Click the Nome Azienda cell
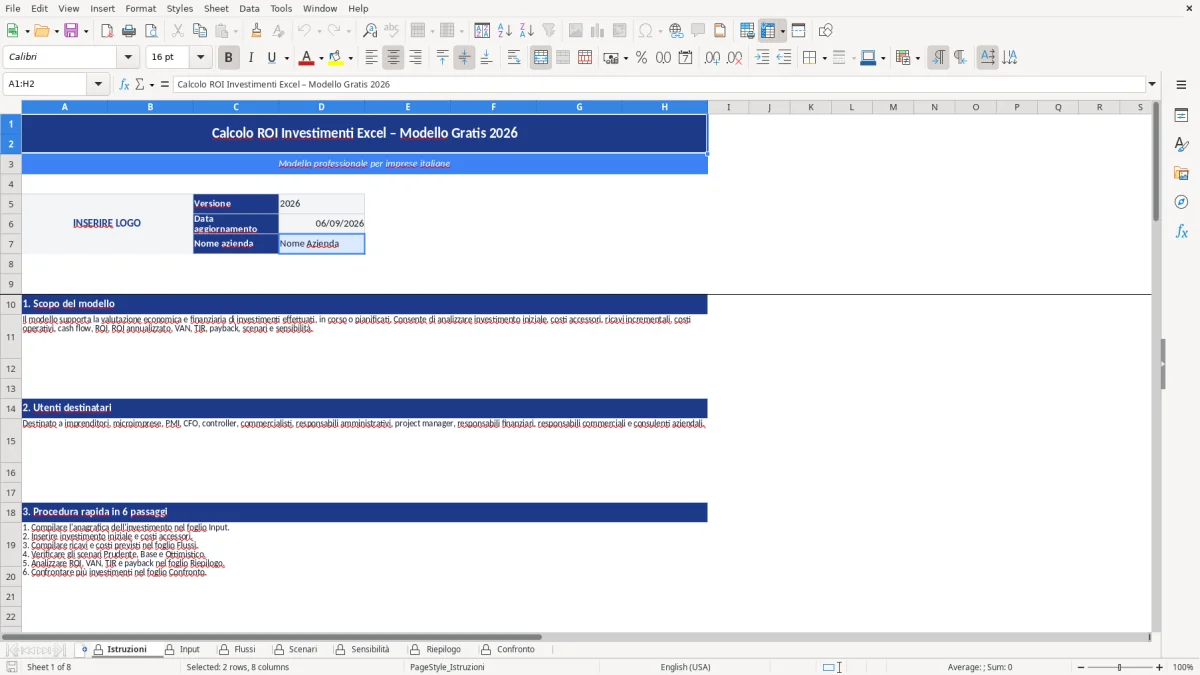 pyautogui.click(x=321, y=243)
